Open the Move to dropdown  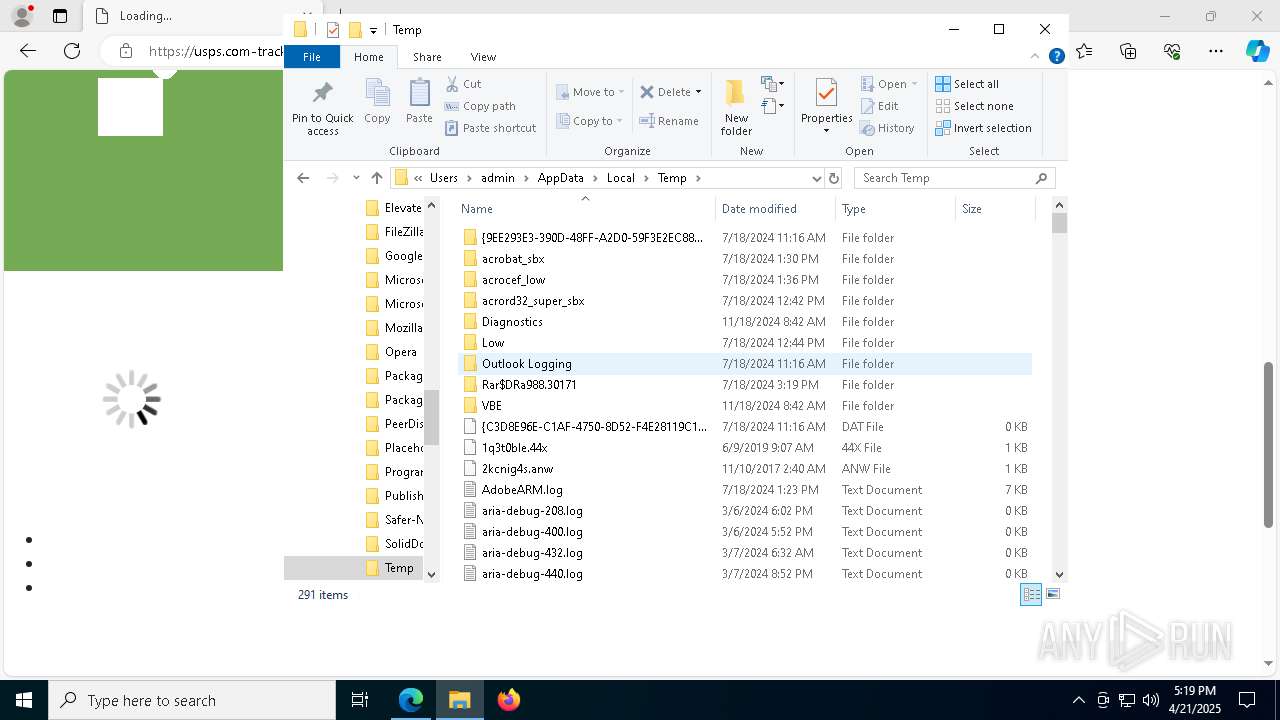(x=590, y=92)
